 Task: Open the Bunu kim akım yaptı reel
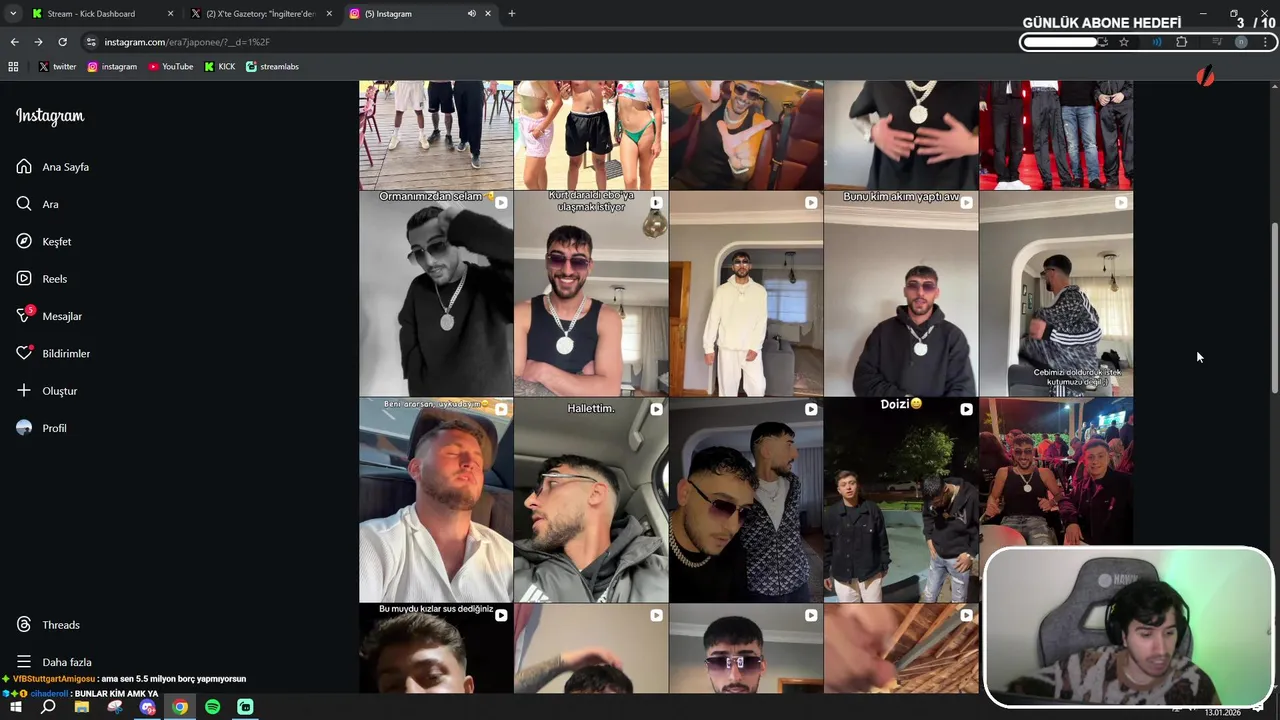coord(901,294)
